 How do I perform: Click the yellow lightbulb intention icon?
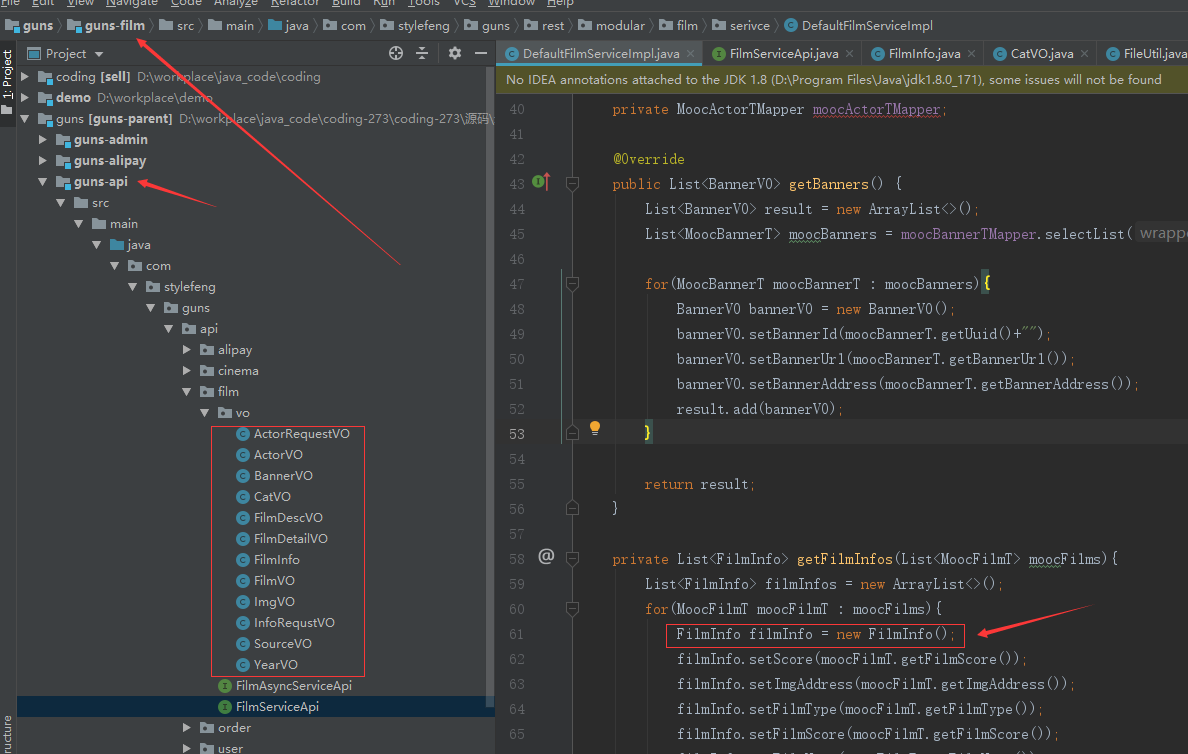point(595,428)
